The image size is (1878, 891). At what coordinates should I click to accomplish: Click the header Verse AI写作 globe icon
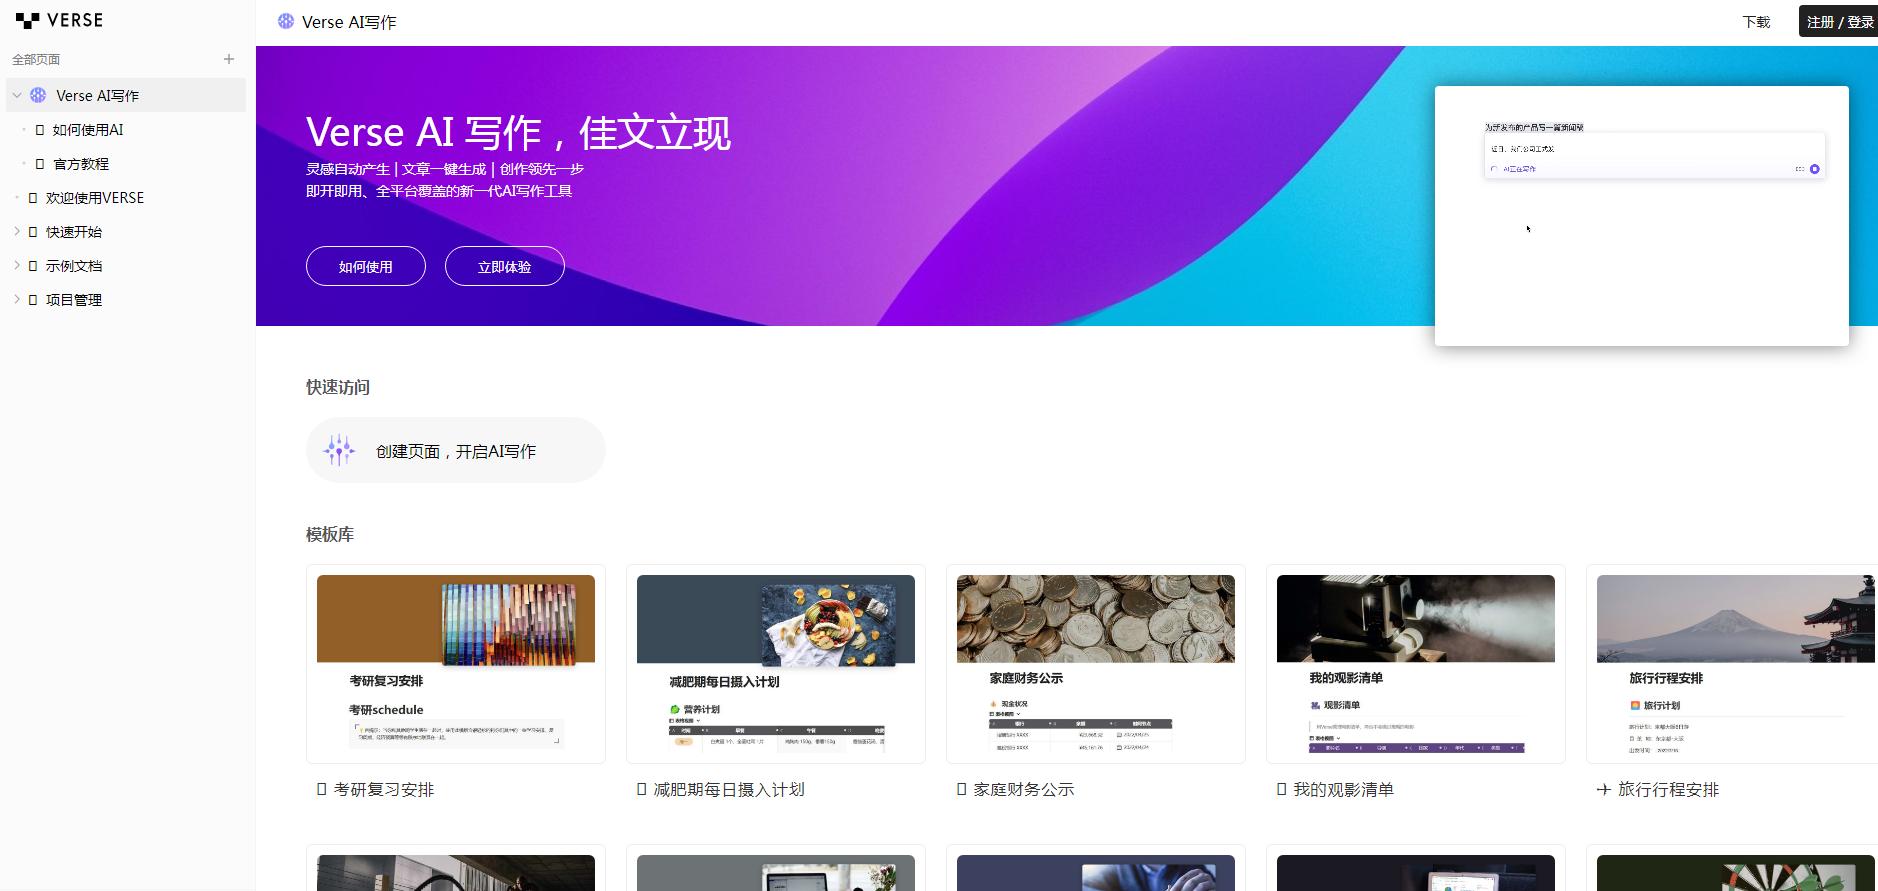[x=286, y=21]
